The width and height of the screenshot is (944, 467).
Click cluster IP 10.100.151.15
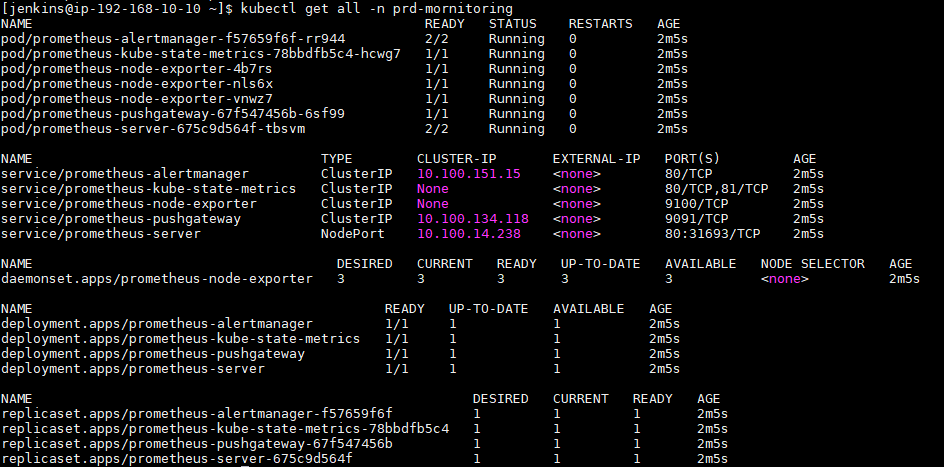[x=469, y=174]
